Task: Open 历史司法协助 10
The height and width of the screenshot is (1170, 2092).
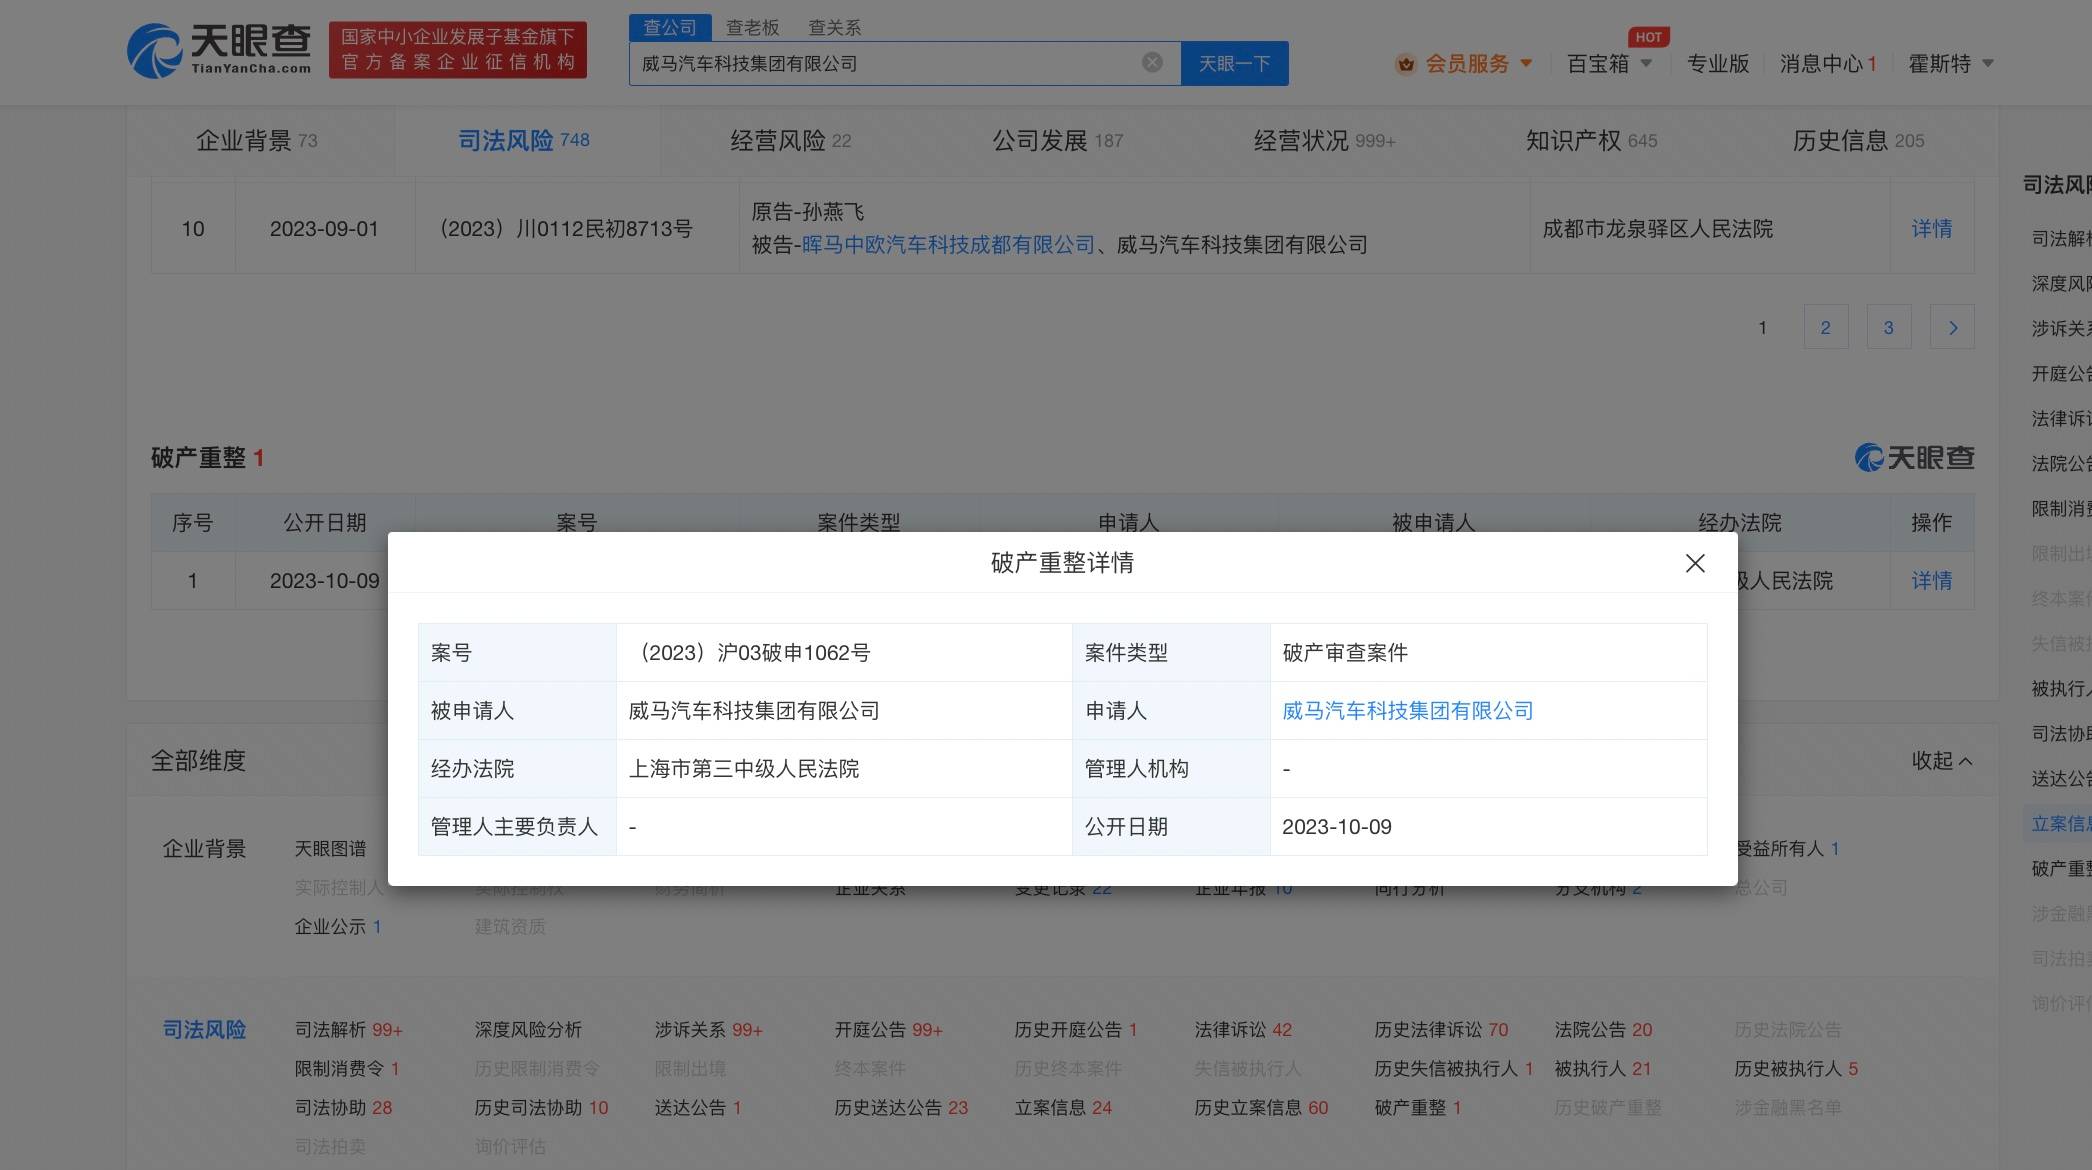Action: [541, 1108]
